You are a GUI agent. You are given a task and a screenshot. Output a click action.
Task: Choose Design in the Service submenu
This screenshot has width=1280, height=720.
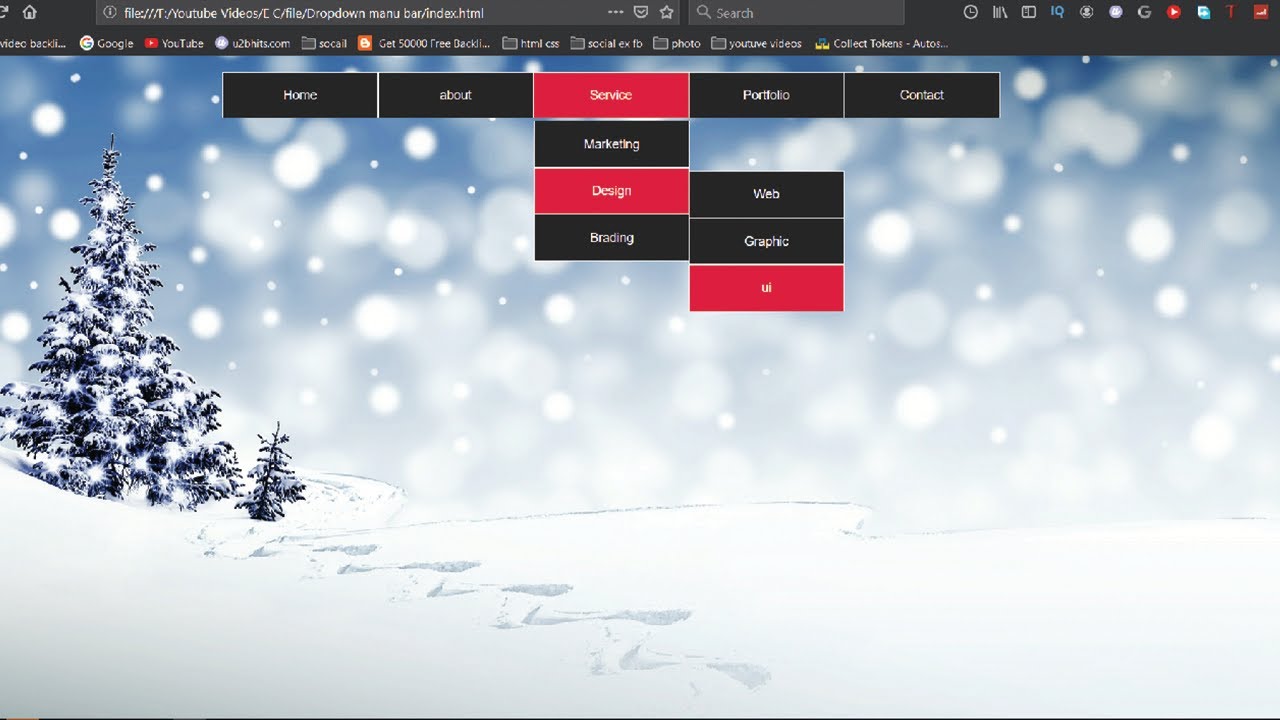[x=611, y=191]
